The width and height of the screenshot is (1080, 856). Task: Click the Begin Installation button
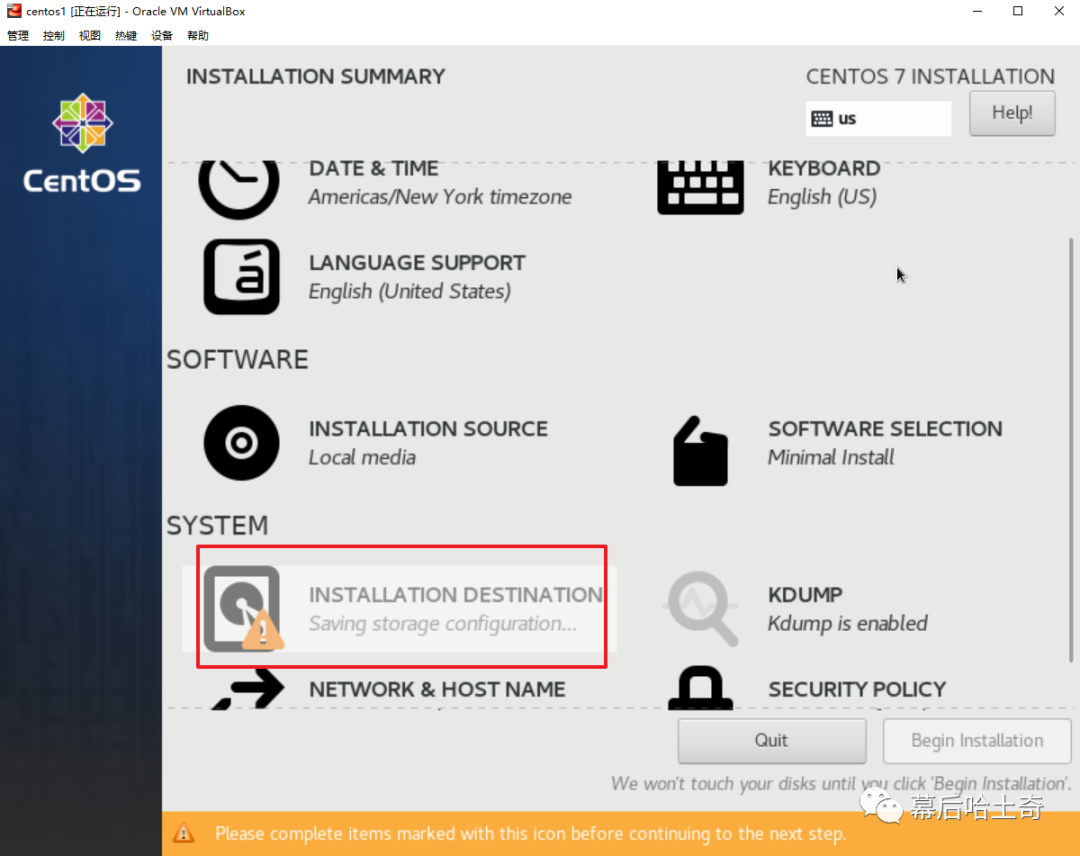coord(977,741)
